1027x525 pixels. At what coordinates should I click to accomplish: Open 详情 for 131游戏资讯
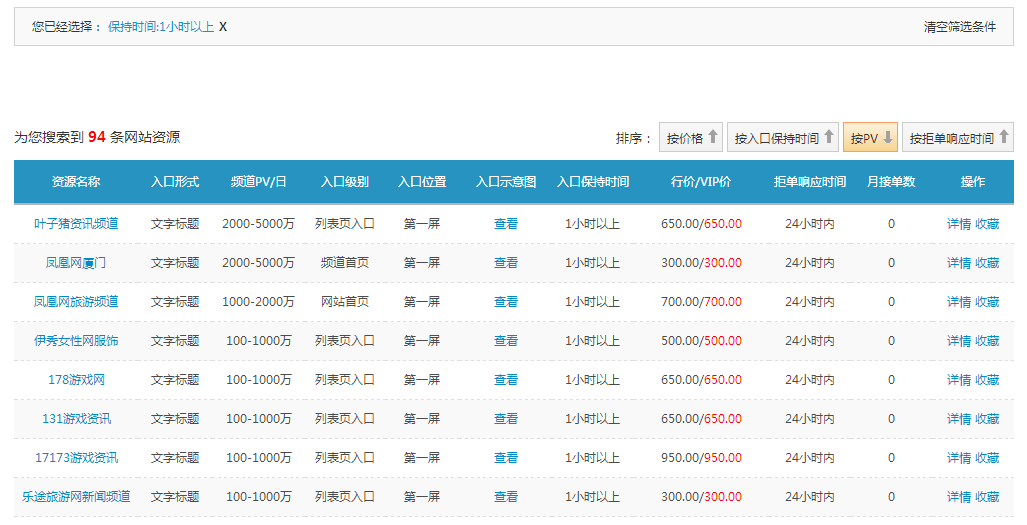point(959,418)
